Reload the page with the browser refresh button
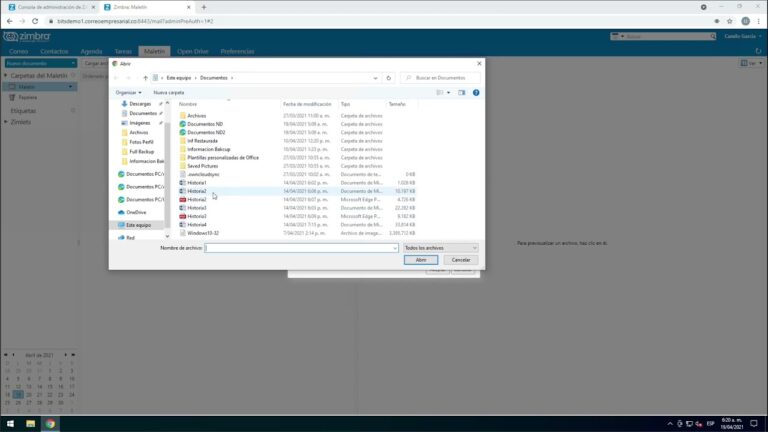This screenshot has width=768, height=432. click(35, 21)
